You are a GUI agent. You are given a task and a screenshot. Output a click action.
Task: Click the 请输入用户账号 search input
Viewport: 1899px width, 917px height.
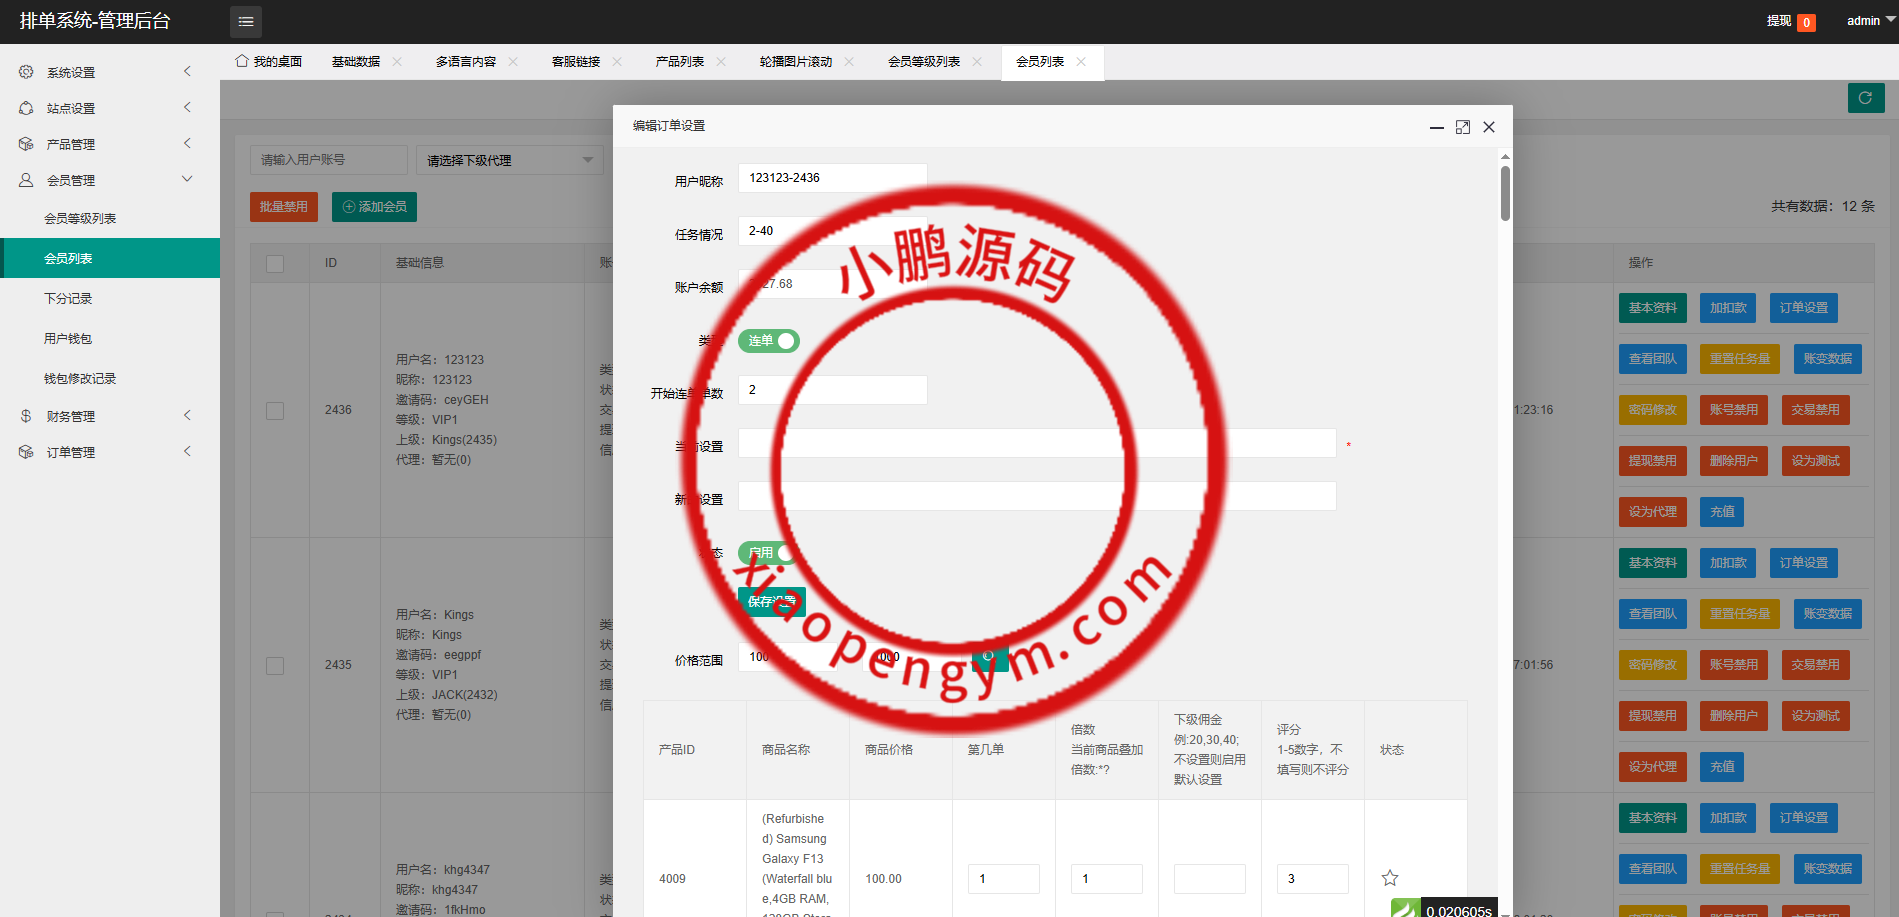point(328,159)
